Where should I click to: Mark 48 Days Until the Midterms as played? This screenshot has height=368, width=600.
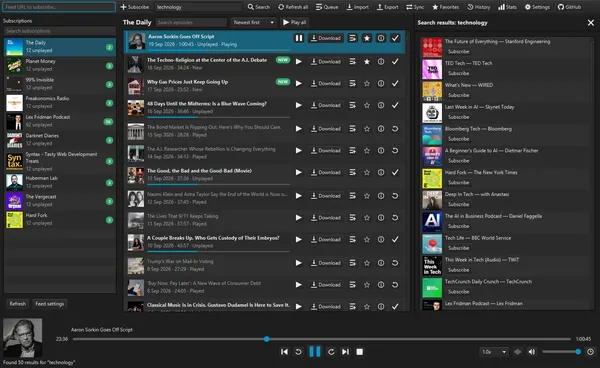pos(395,105)
